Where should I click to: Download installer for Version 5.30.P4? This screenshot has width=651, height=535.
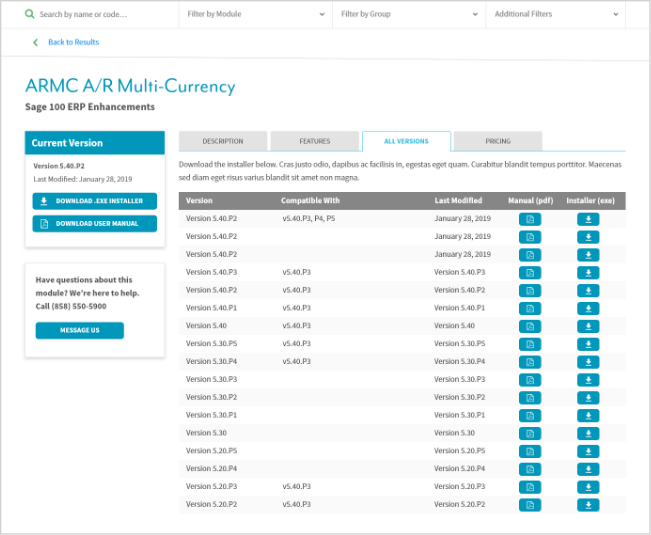point(588,362)
